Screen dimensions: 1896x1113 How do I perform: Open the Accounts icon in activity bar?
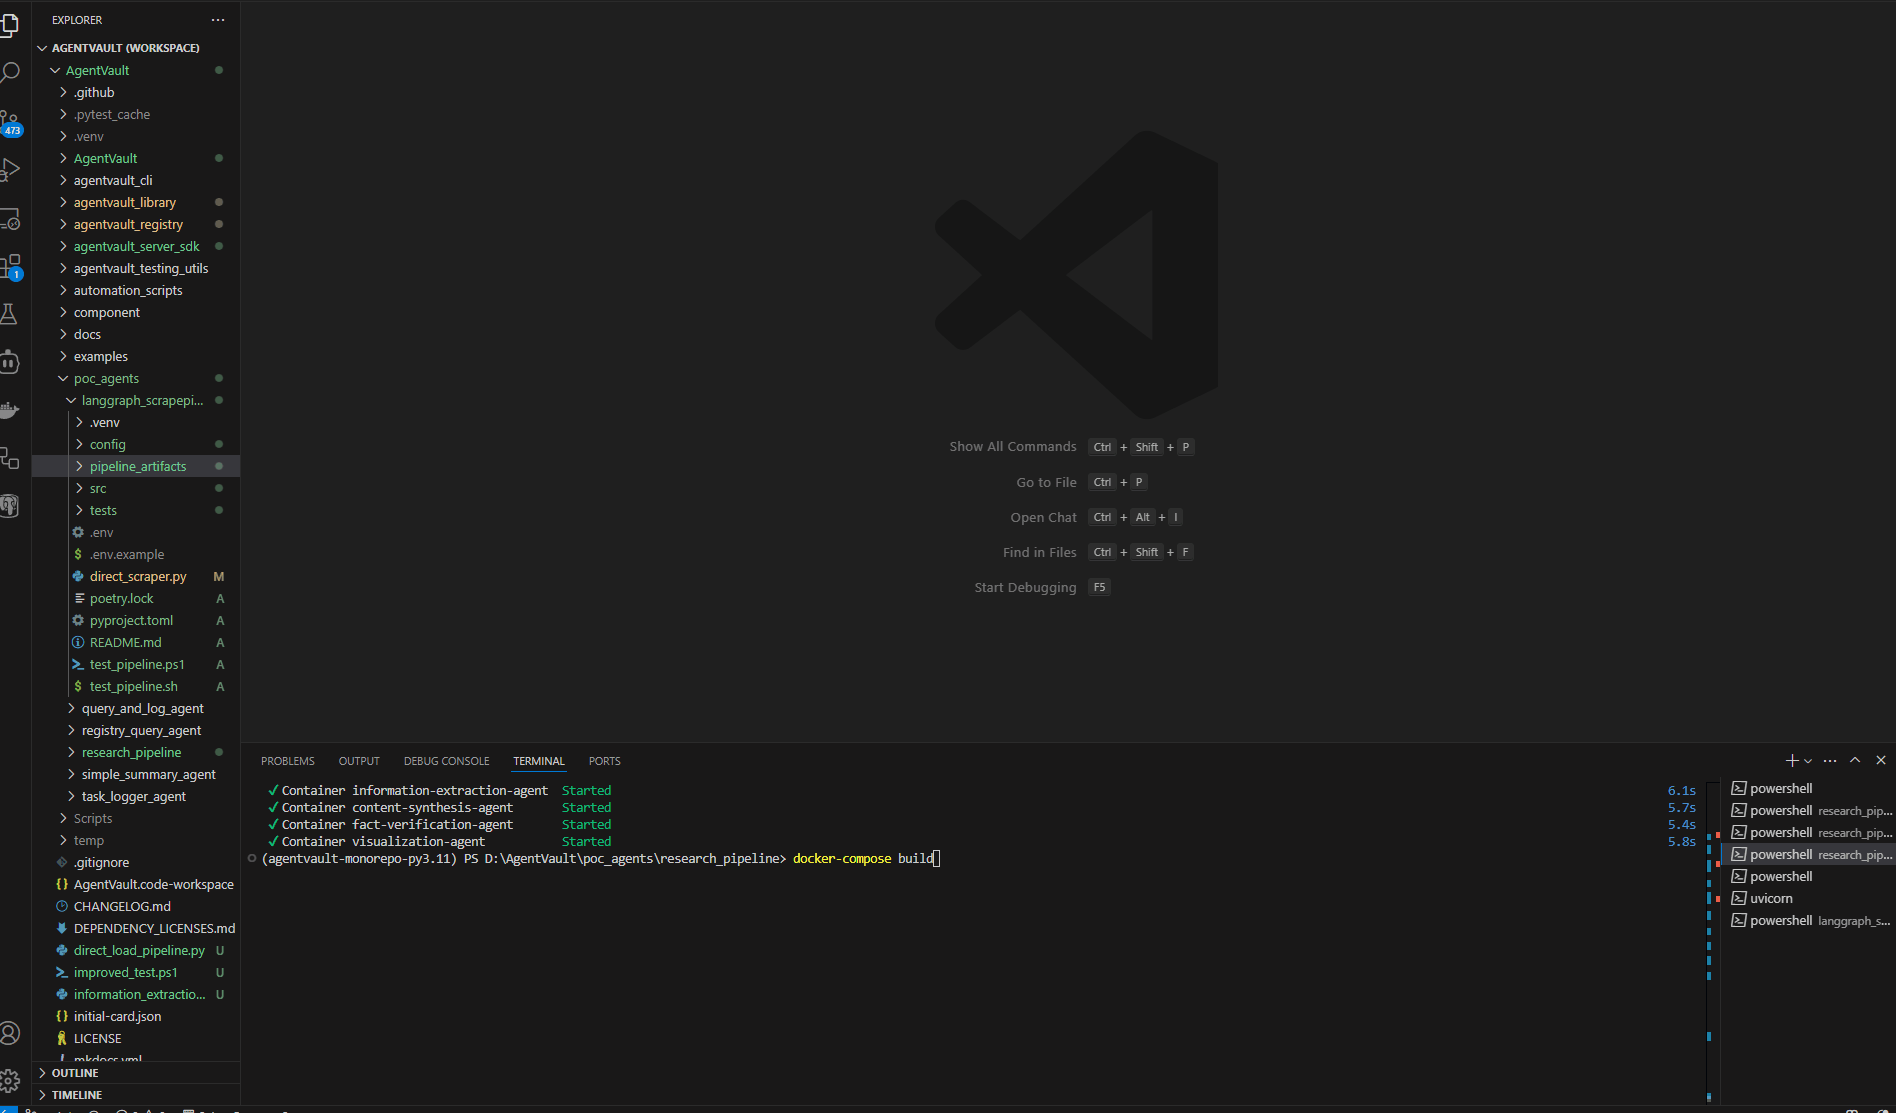pyautogui.click(x=10, y=1033)
